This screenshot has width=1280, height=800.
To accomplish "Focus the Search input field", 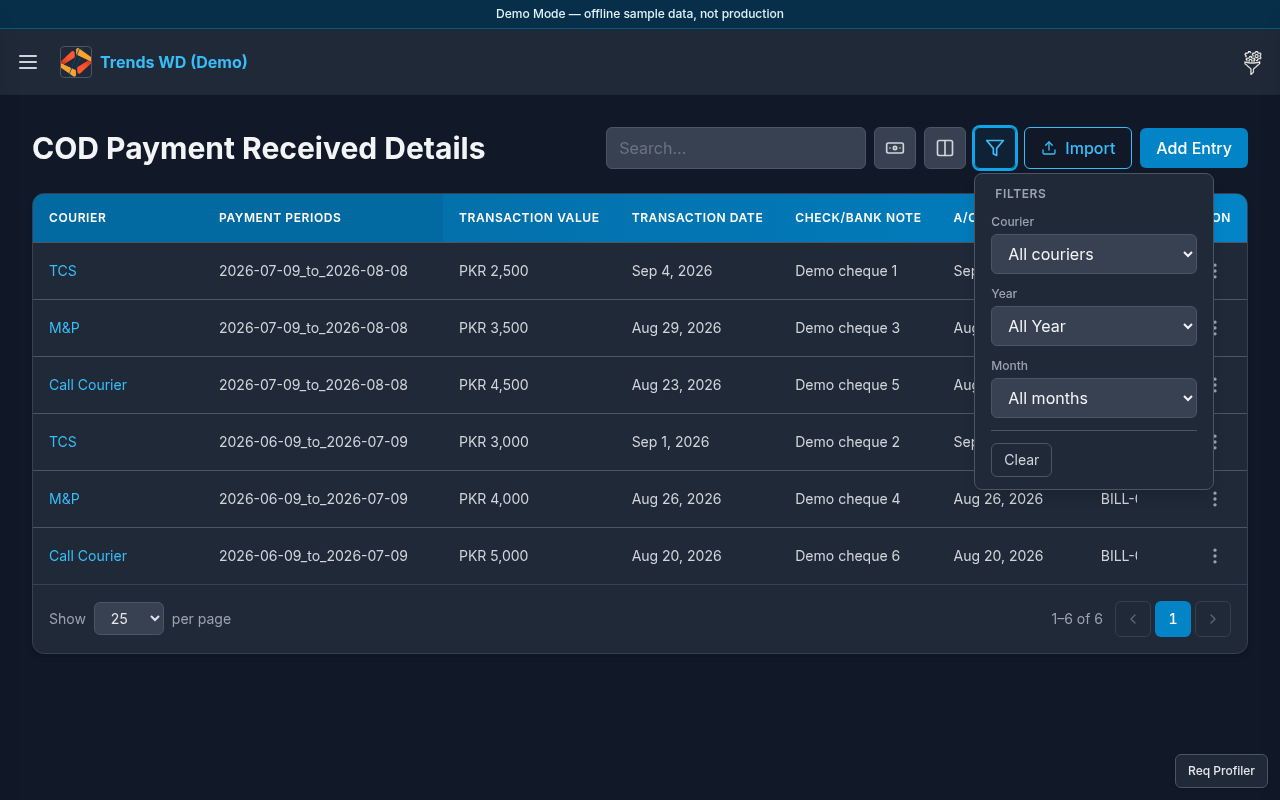I will point(736,148).
